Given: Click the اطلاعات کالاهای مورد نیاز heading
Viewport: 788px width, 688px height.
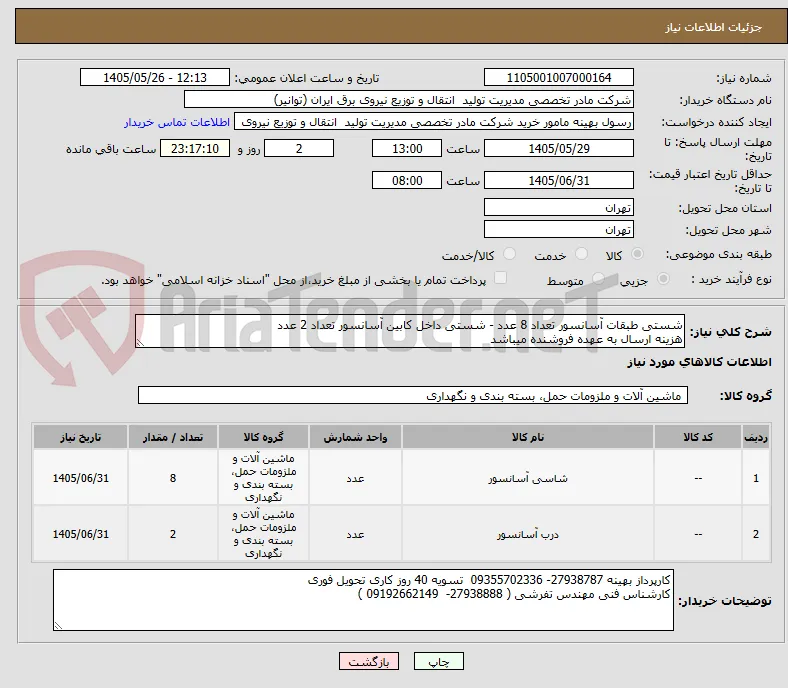Looking at the screenshot, I should point(699,362).
